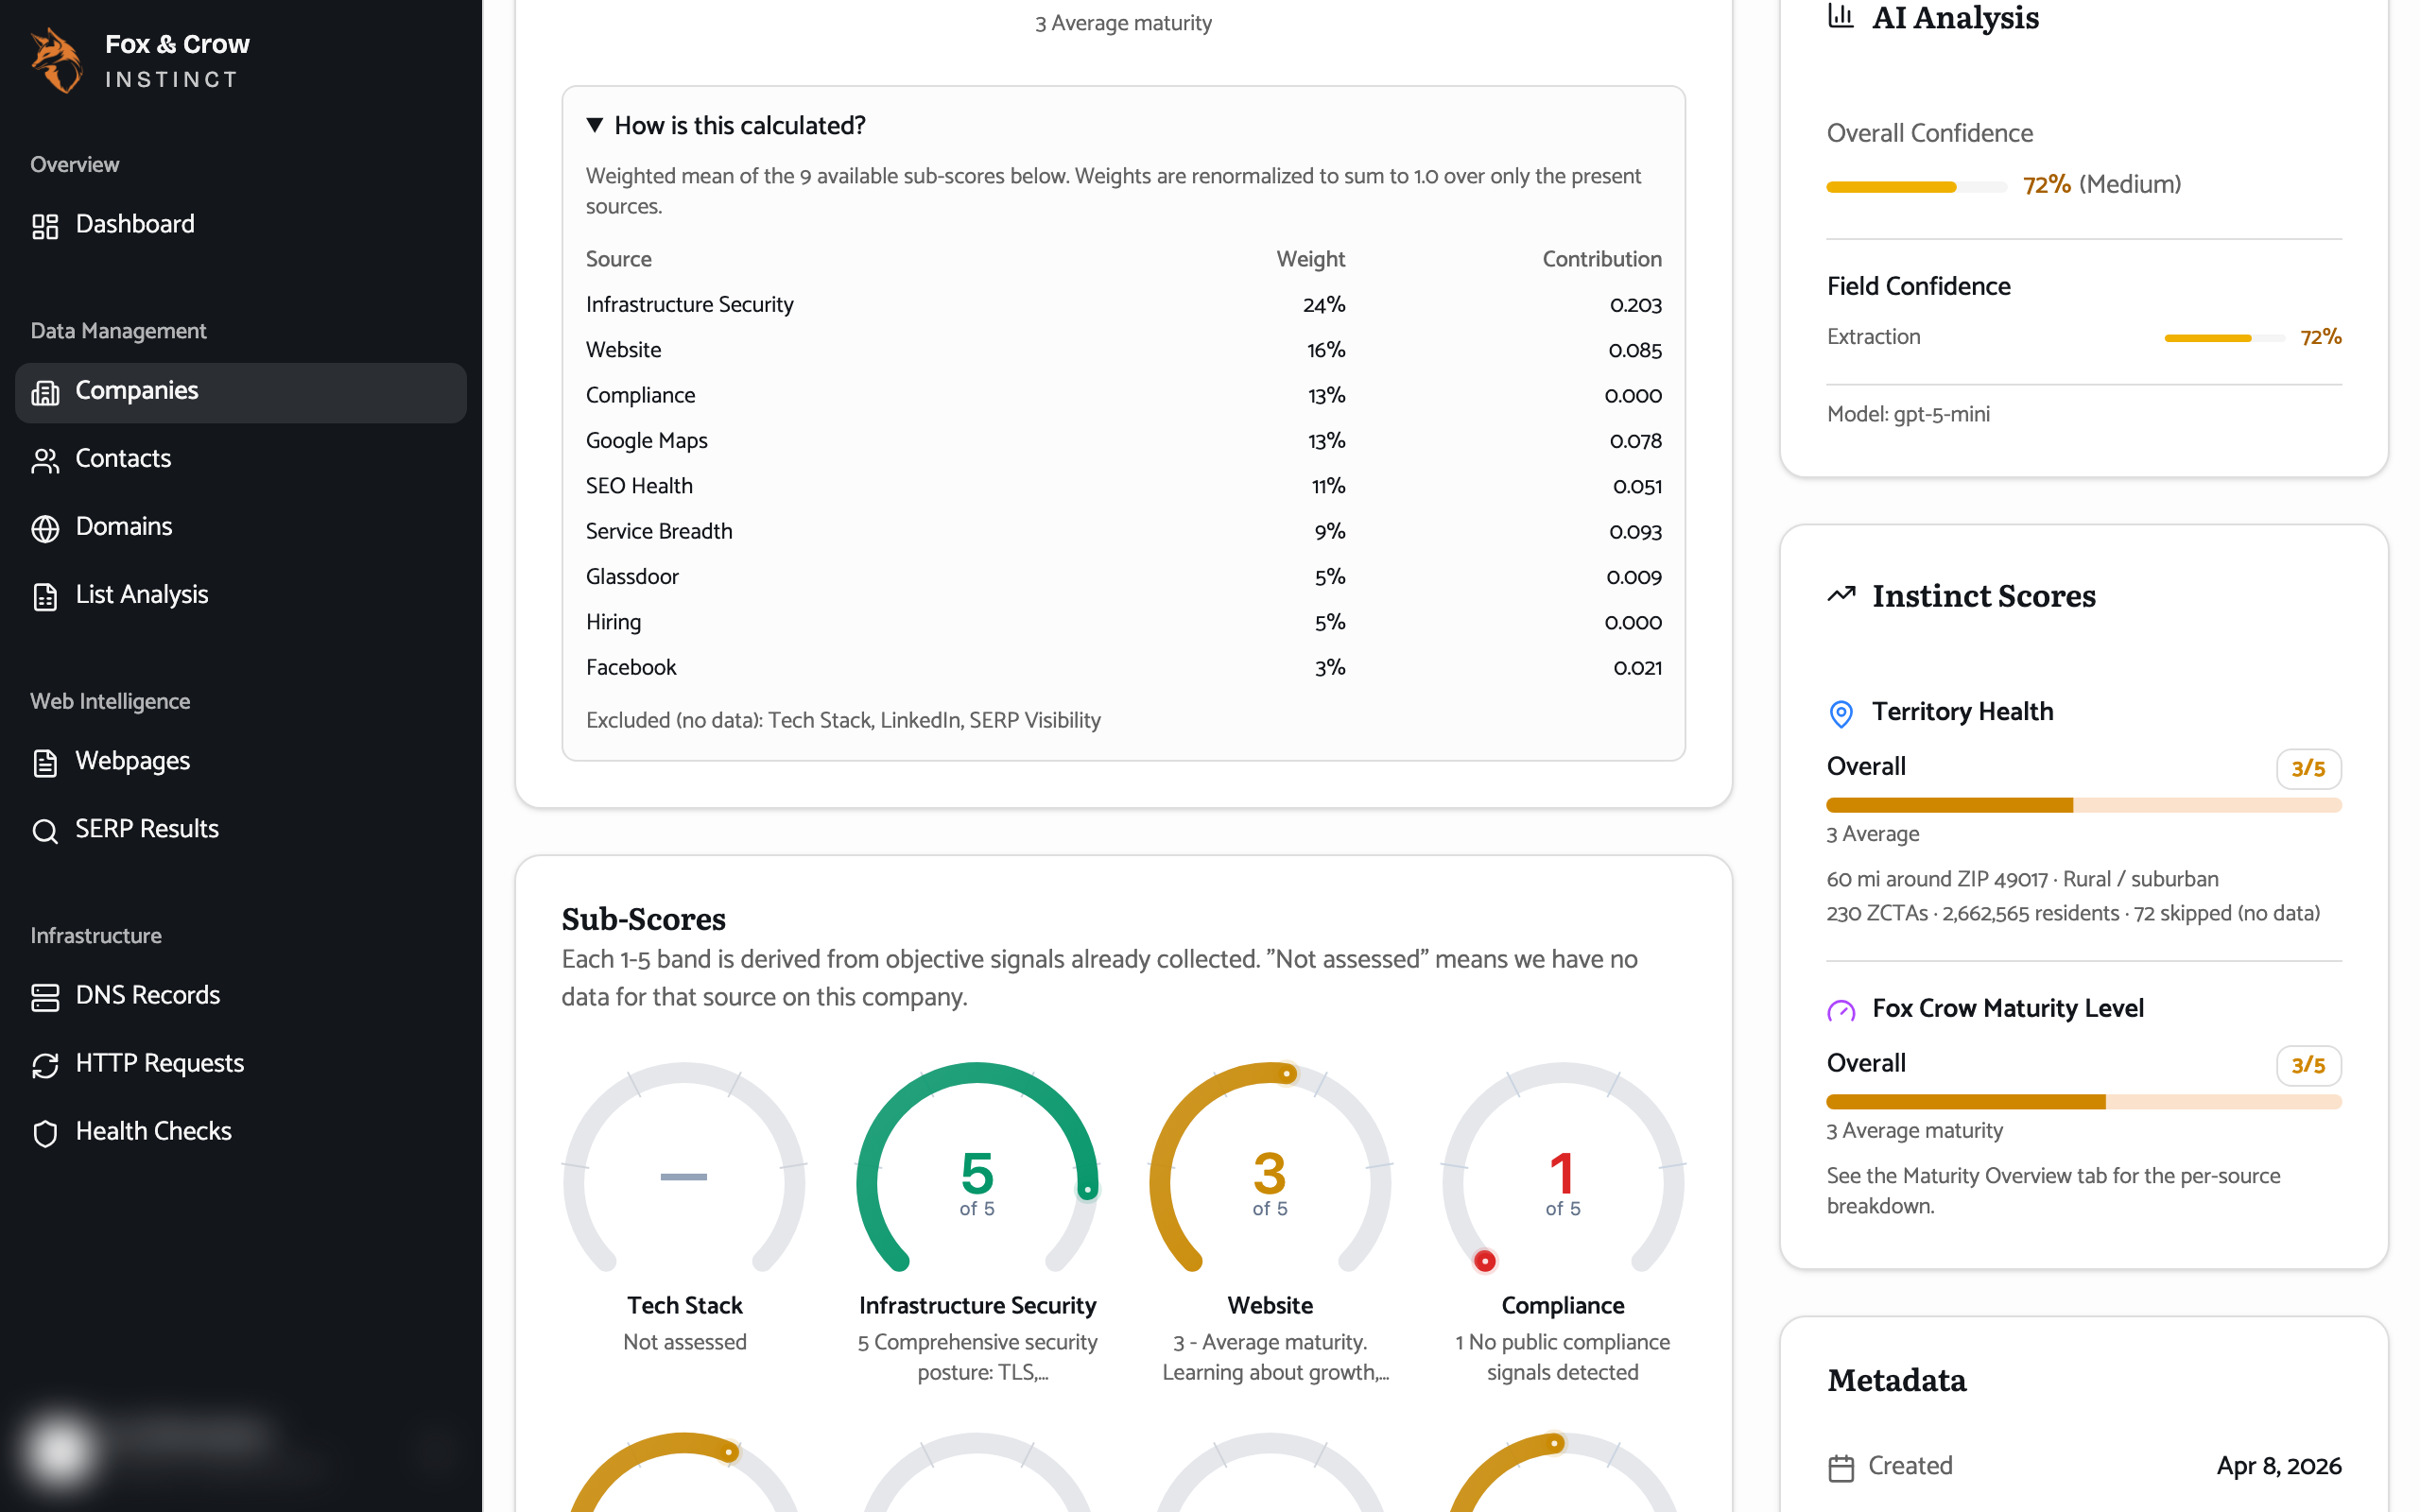
Task: Click the Territory Health map pin icon
Action: point(1841,713)
